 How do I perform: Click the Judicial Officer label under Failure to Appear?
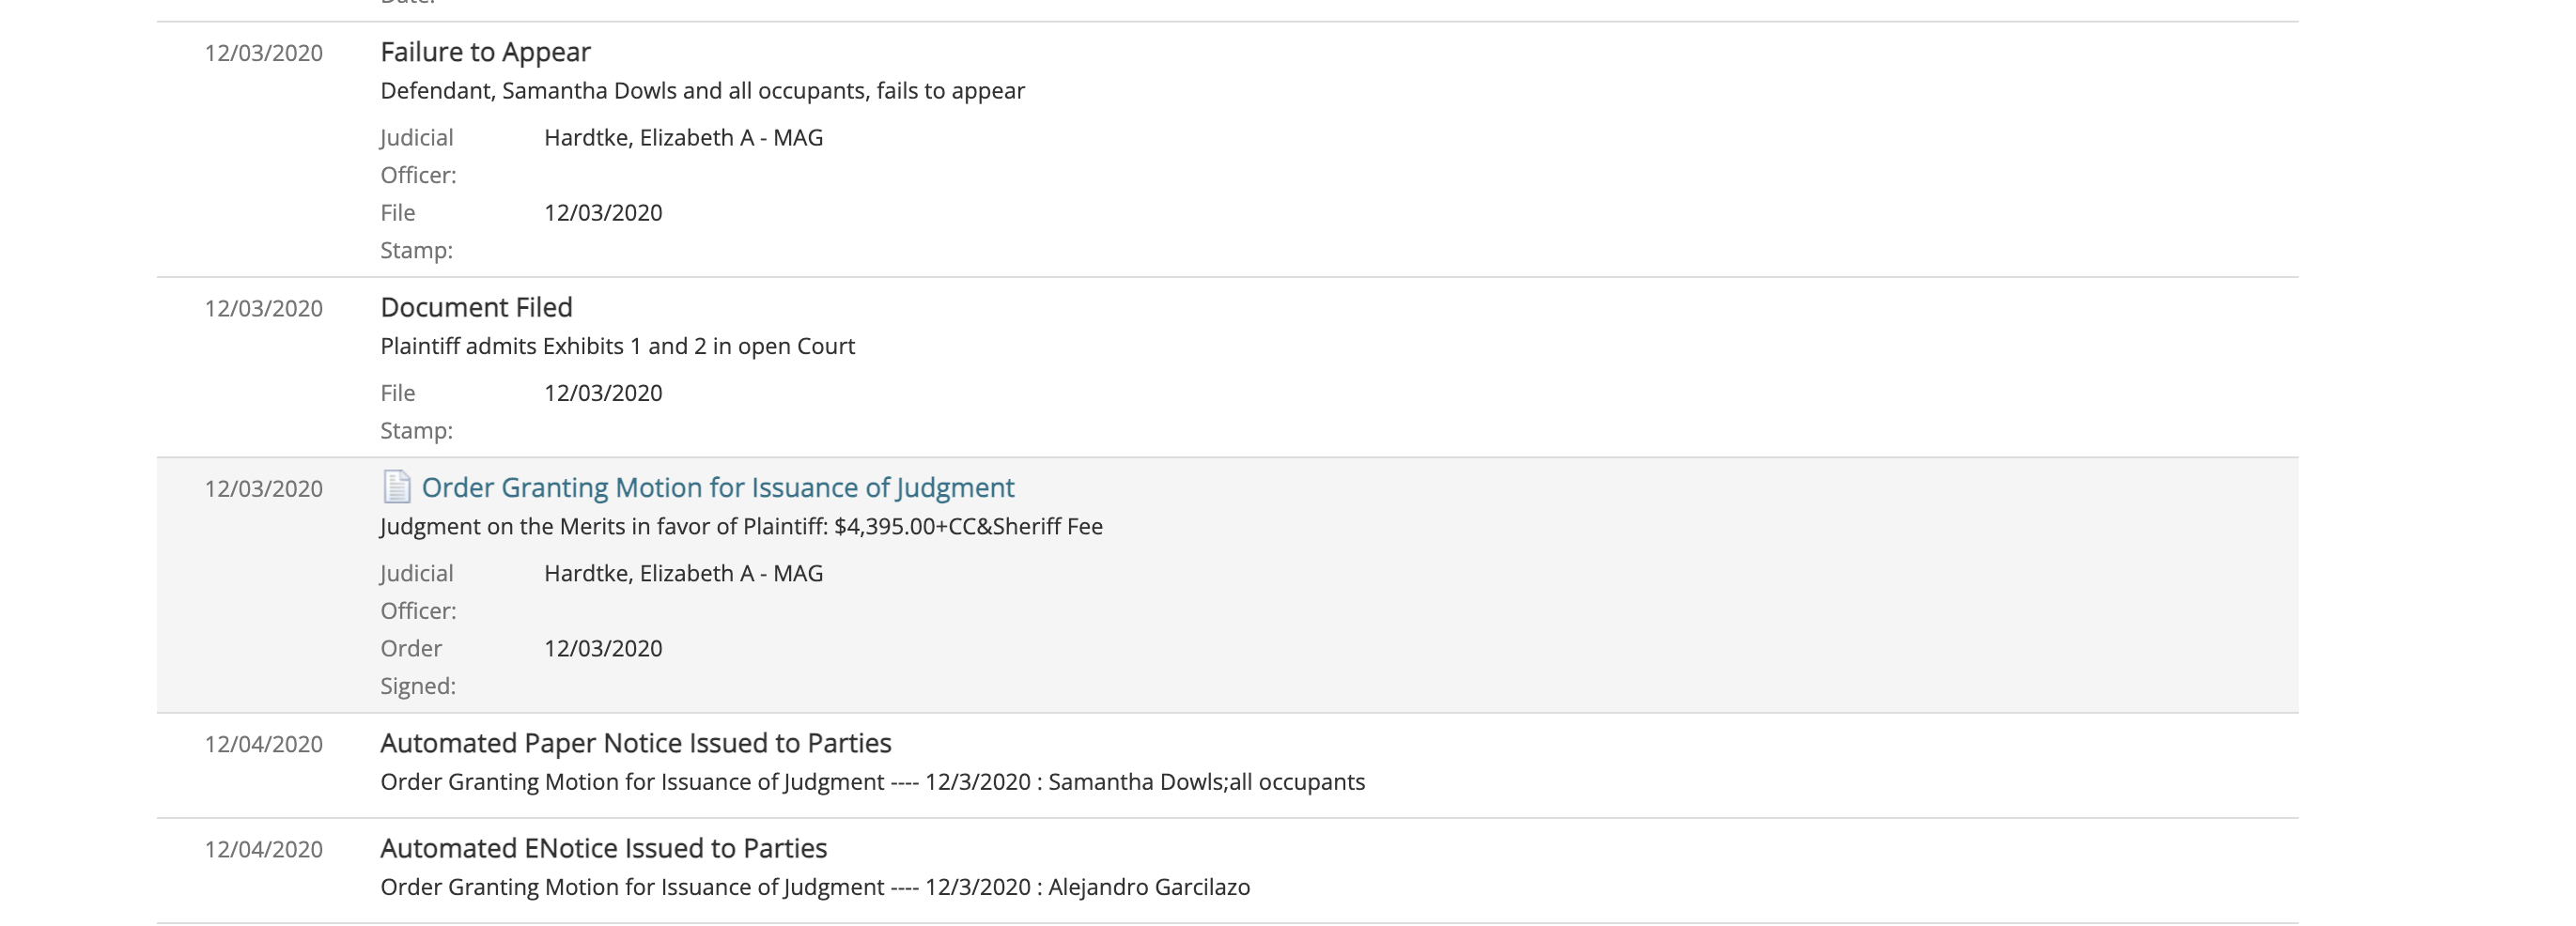pos(418,156)
